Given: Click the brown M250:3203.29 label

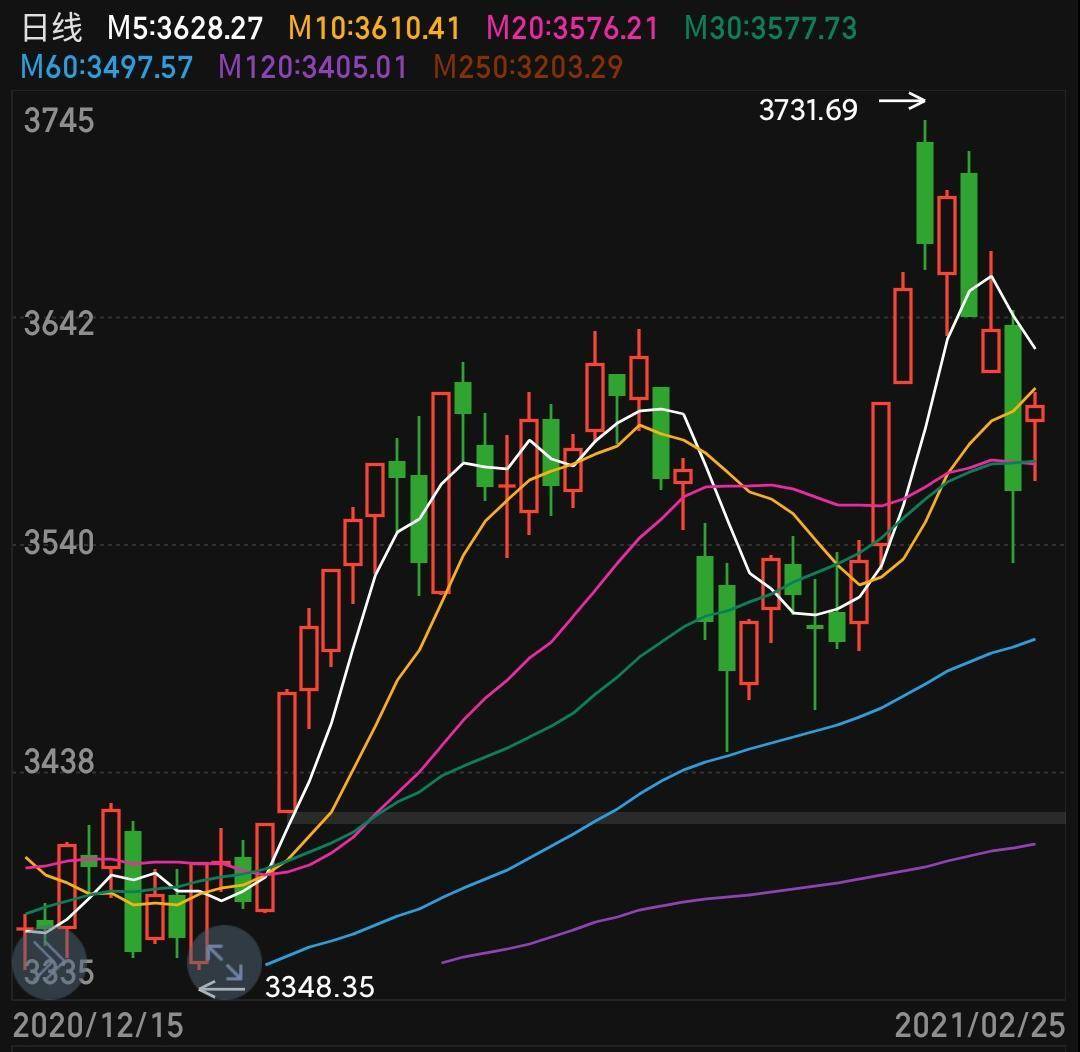Looking at the screenshot, I should coord(528,67).
